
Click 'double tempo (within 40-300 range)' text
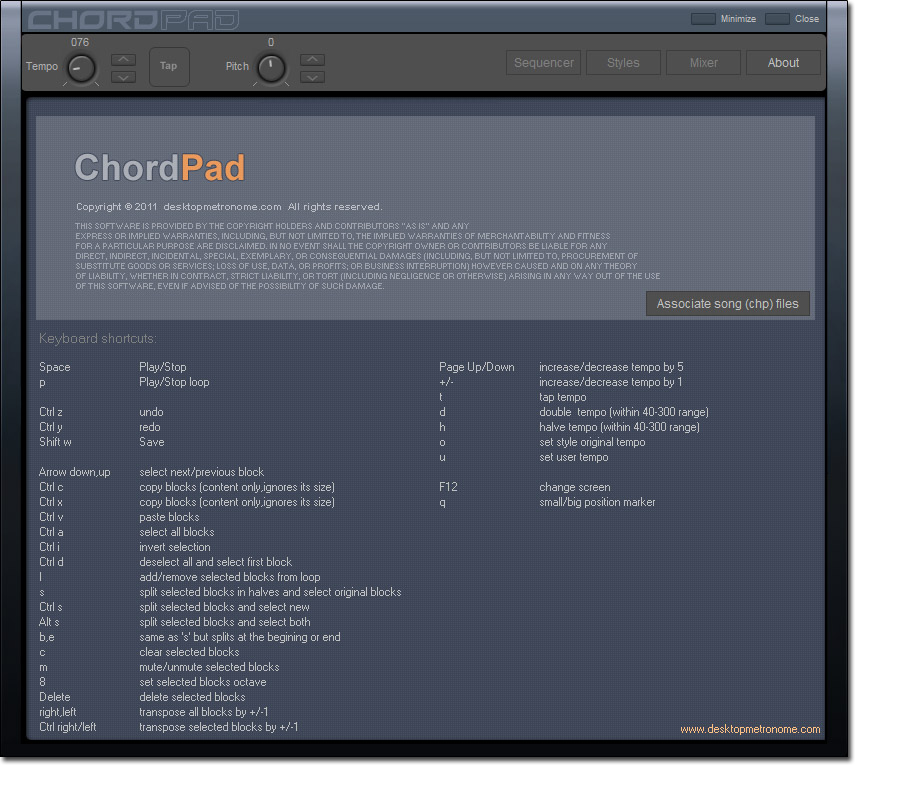click(624, 412)
